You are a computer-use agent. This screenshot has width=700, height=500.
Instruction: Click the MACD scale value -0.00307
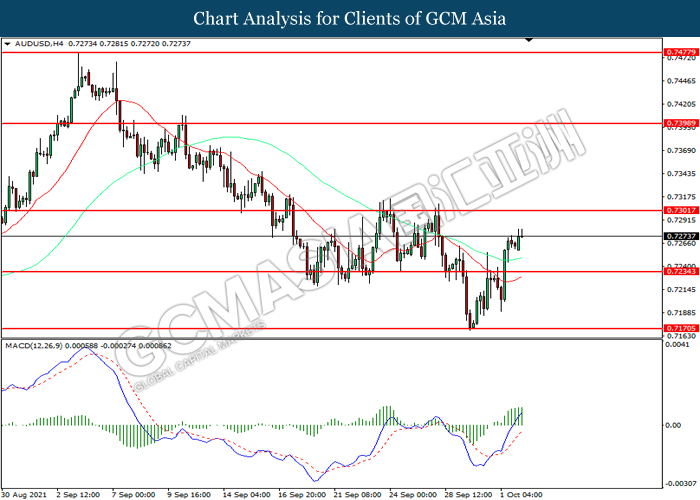[x=681, y=483]
